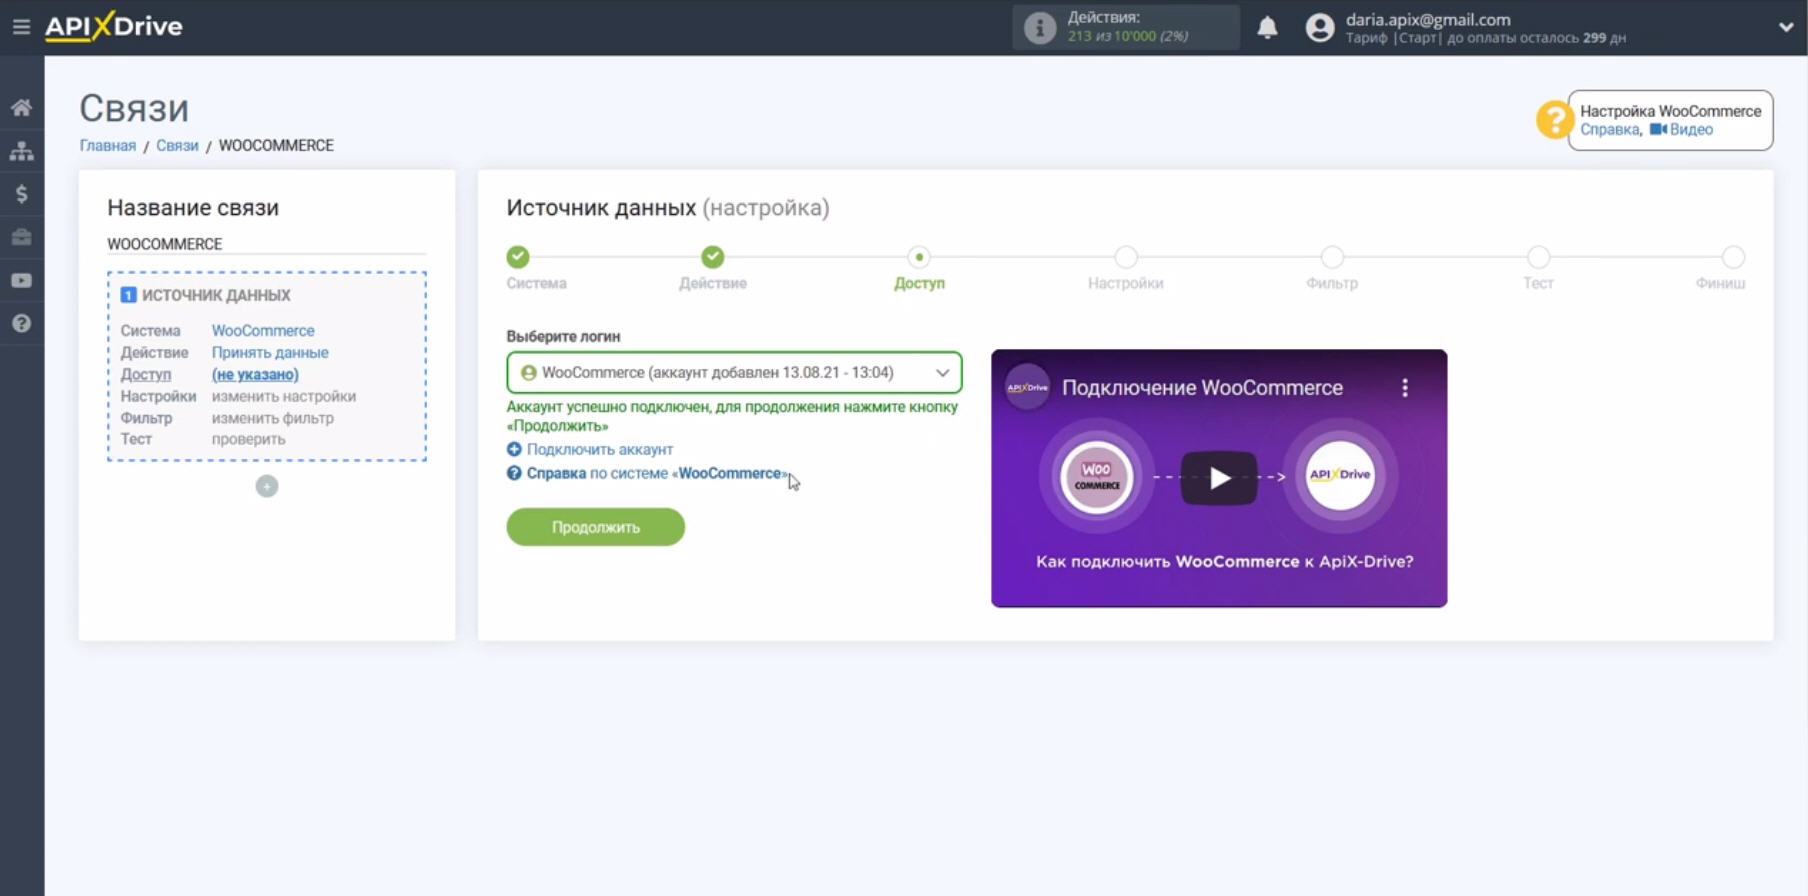Click the user avatar icon
Image resolution: width=1808 pixels, height=896 pixels.
pos(1320,28)
